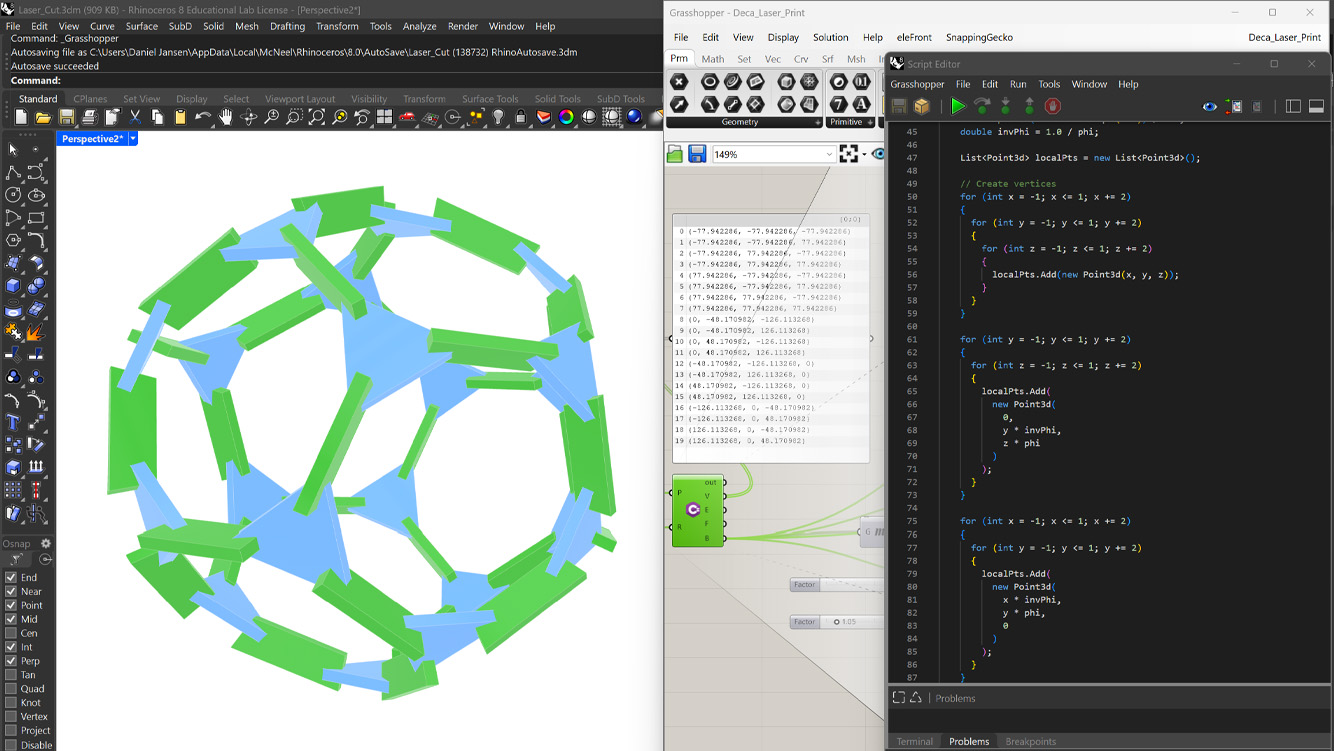Open Osnap settings gear icon
This screenshot has height=751, width=1334.
pyautogui.click(x=45, y=544)
